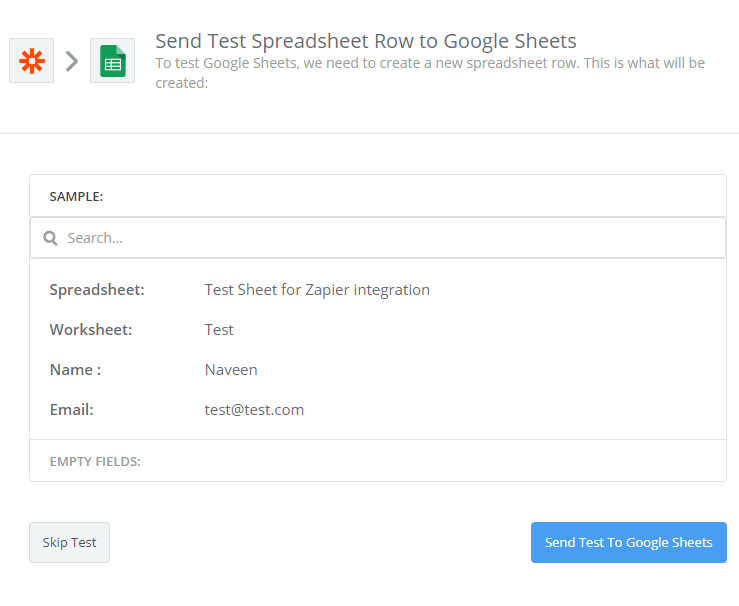The width and height of the screenshot is (739, 606).
Task: Click the 'SAMPLE:' section header
Action: [76, 197]
